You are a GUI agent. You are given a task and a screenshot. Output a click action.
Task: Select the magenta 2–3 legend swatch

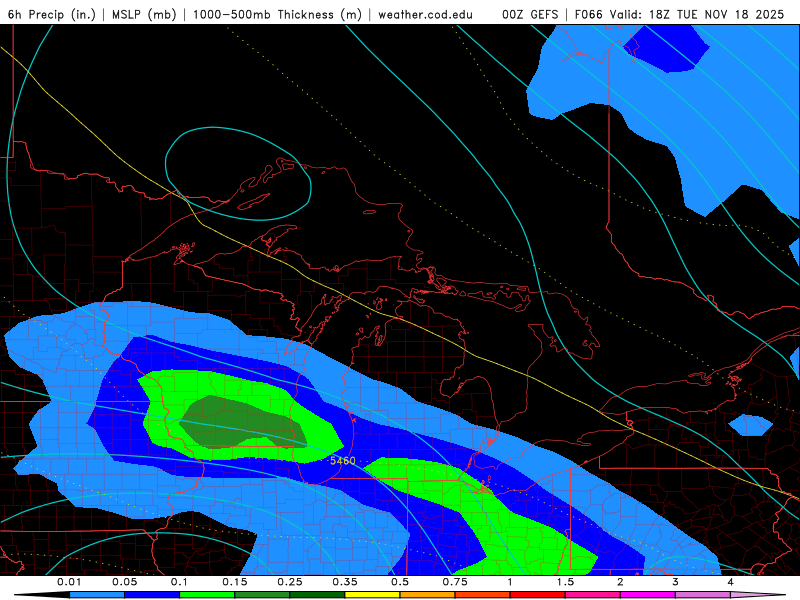point(648,595)
